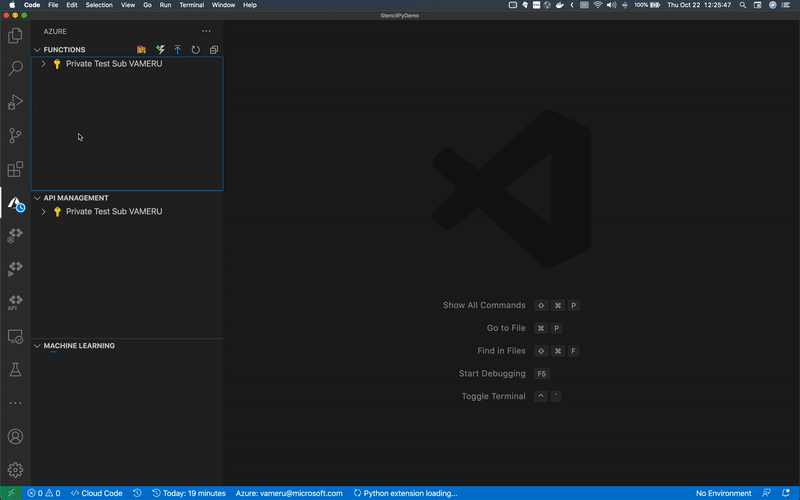Click Deploy to Function App arrow icon
Viewport: 800px width, 500px height.
coord(178,49)
